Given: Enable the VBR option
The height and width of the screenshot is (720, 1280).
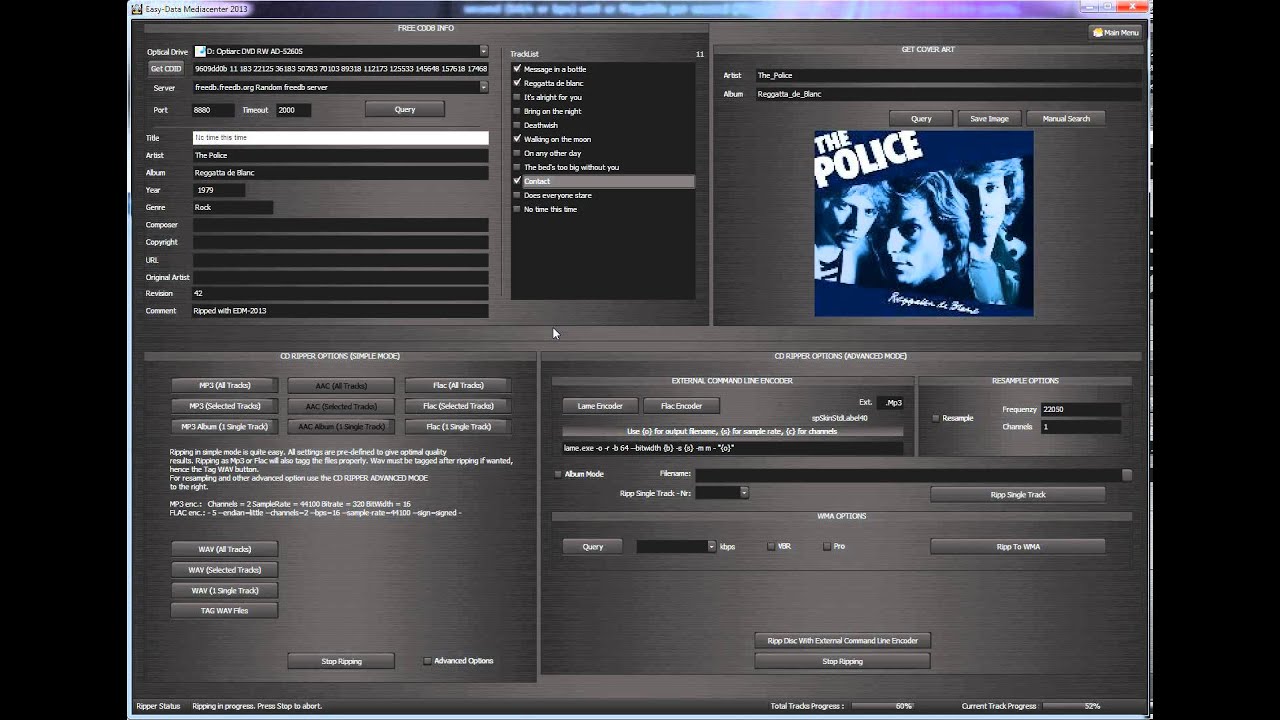Looking at the screenshot, I should click(771, 547).
